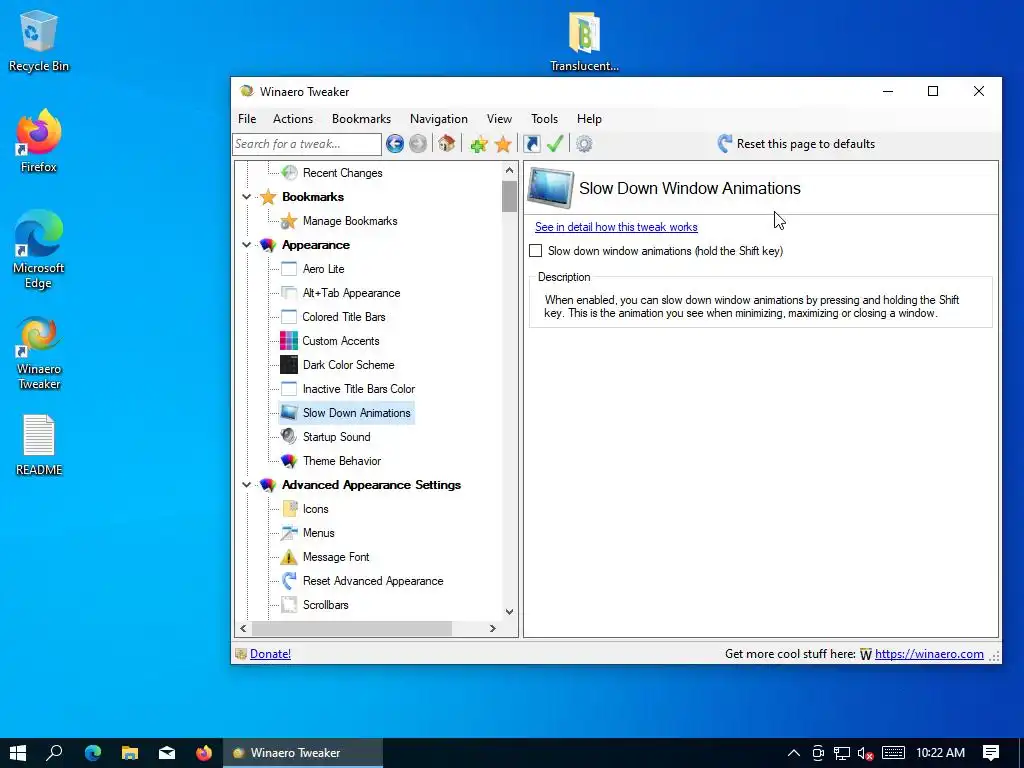Select Menus tree item

(319, 533)
